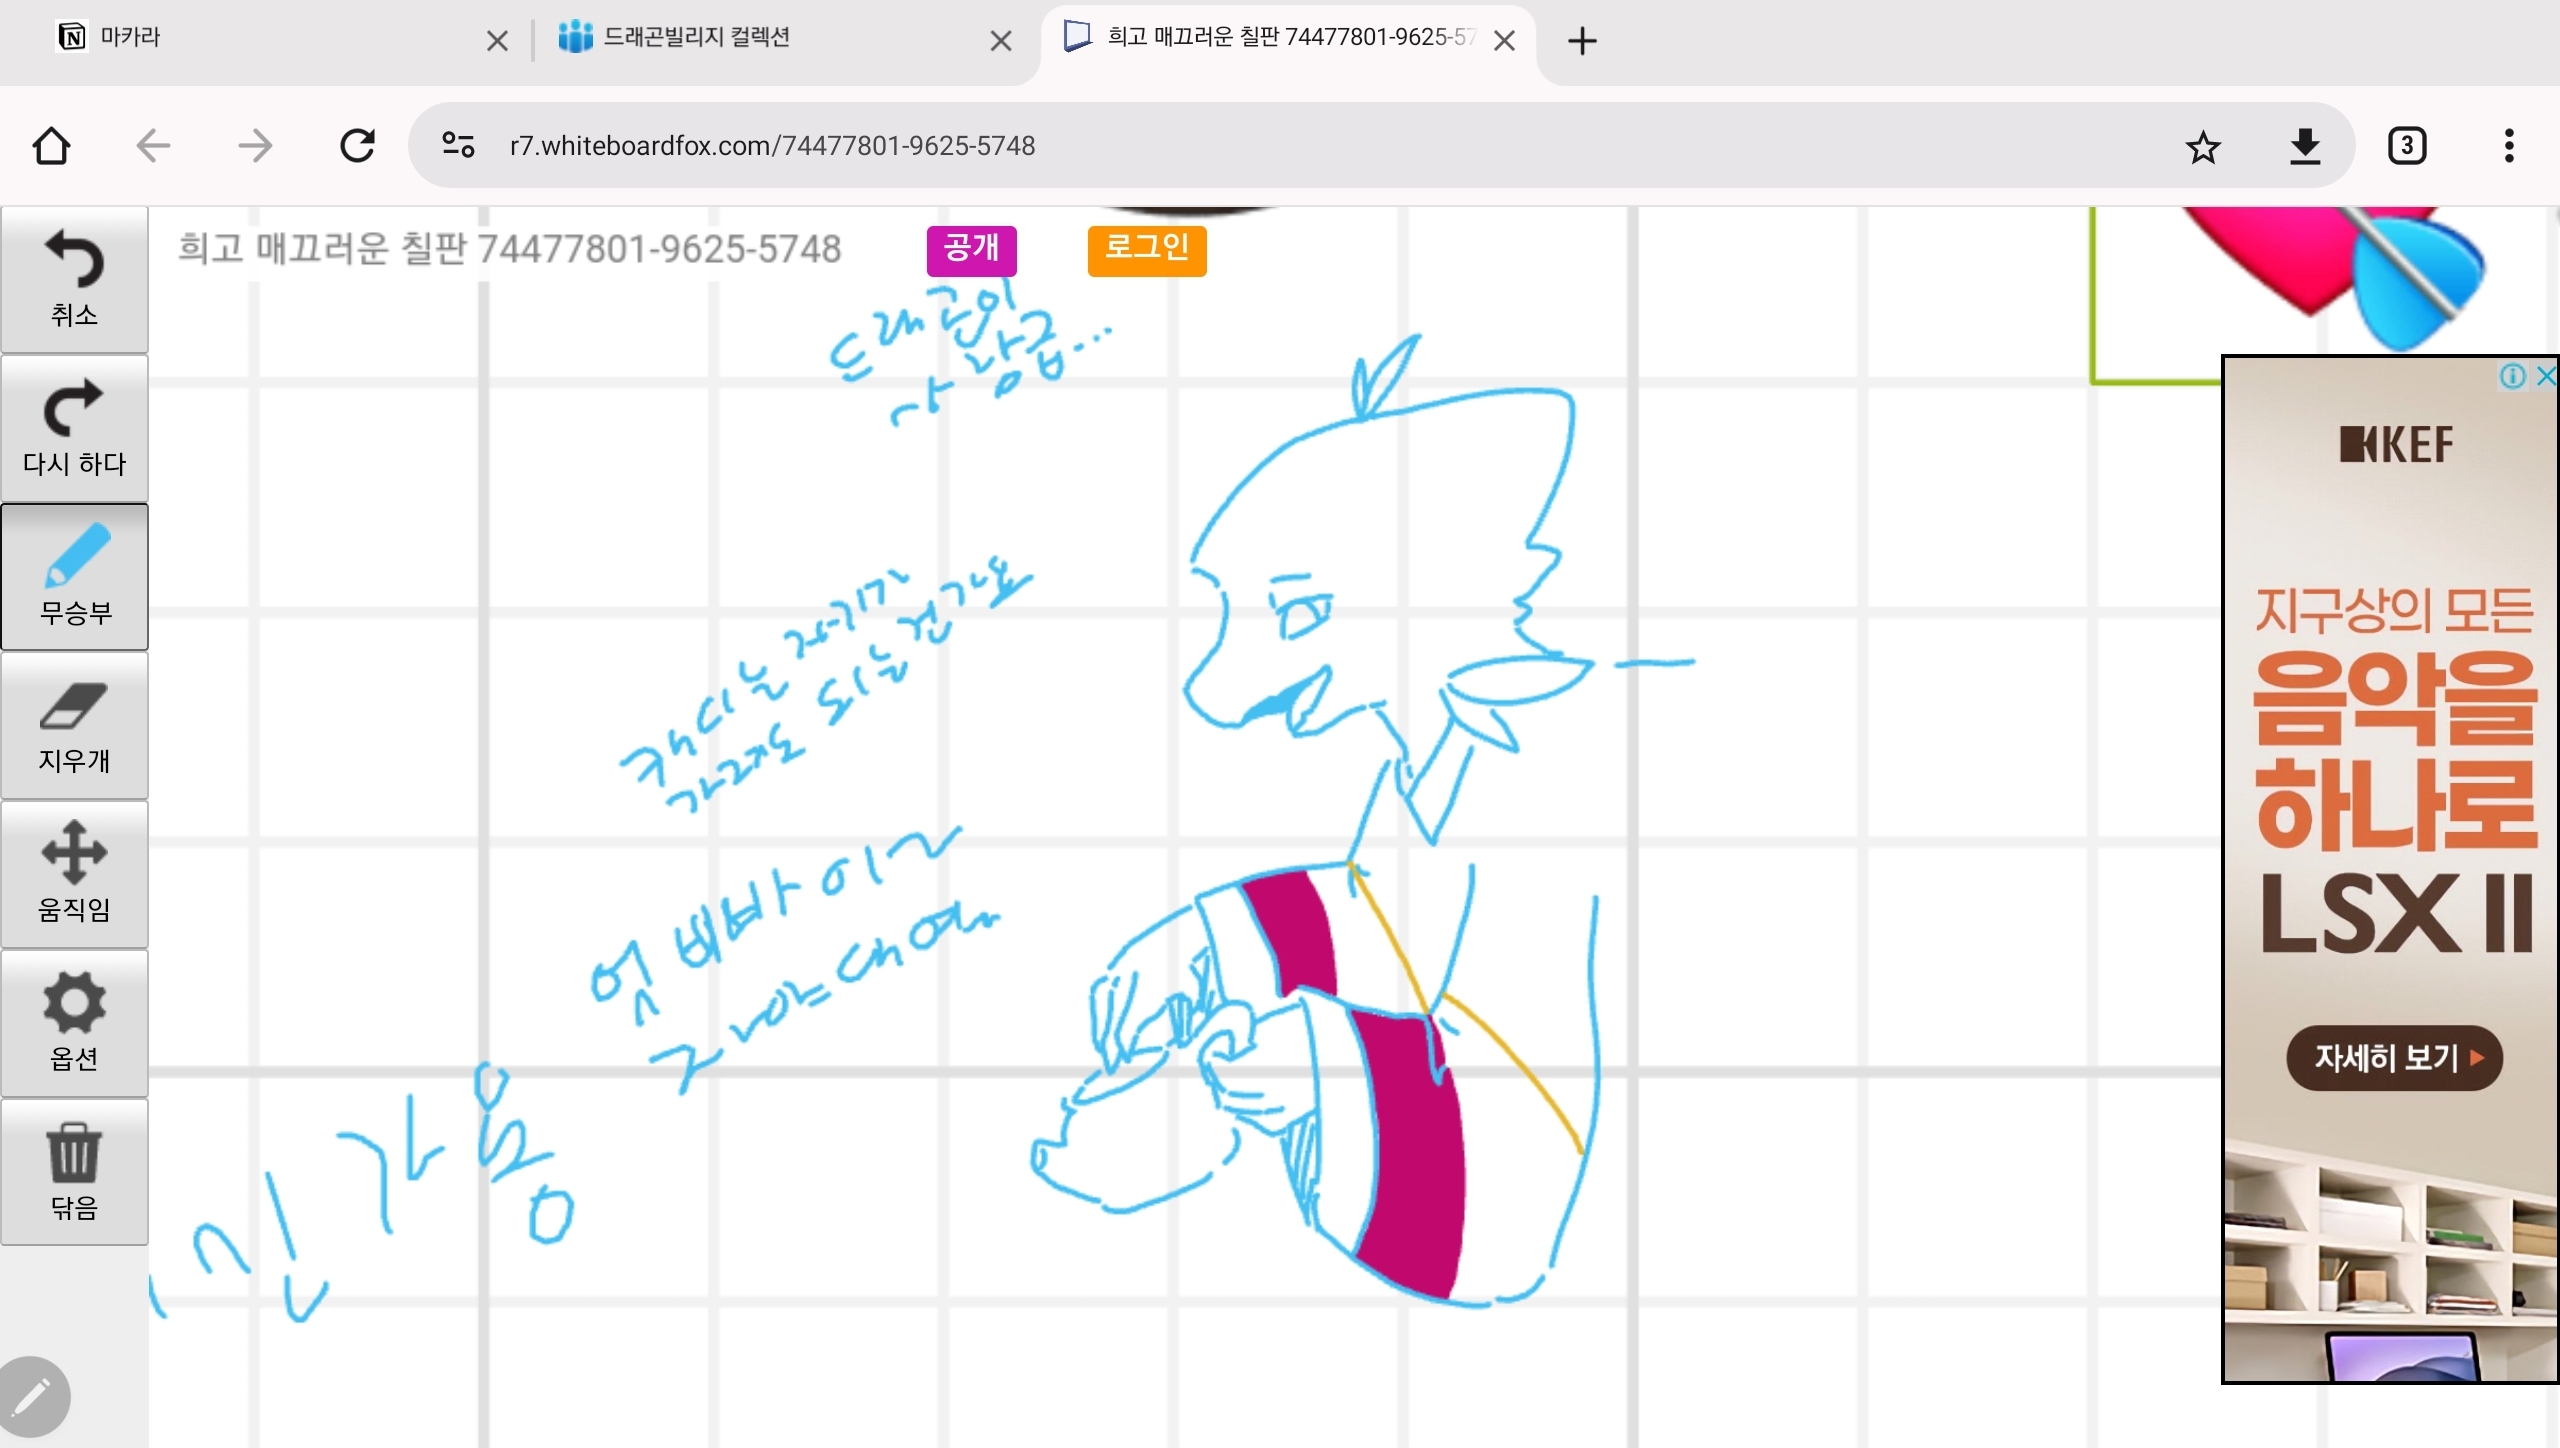Image resolution: width=2560 pixels, height=1448 pixels.
Task: Switch to the 마카라 Notion tab
Action: click(260, 38)
